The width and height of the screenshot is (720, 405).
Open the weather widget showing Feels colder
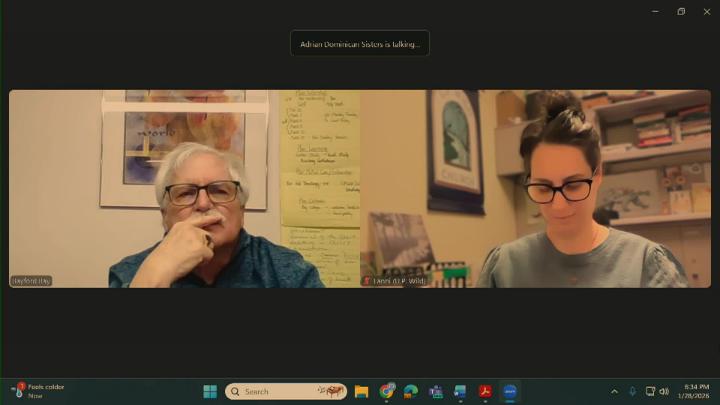(x=40, y=391)
